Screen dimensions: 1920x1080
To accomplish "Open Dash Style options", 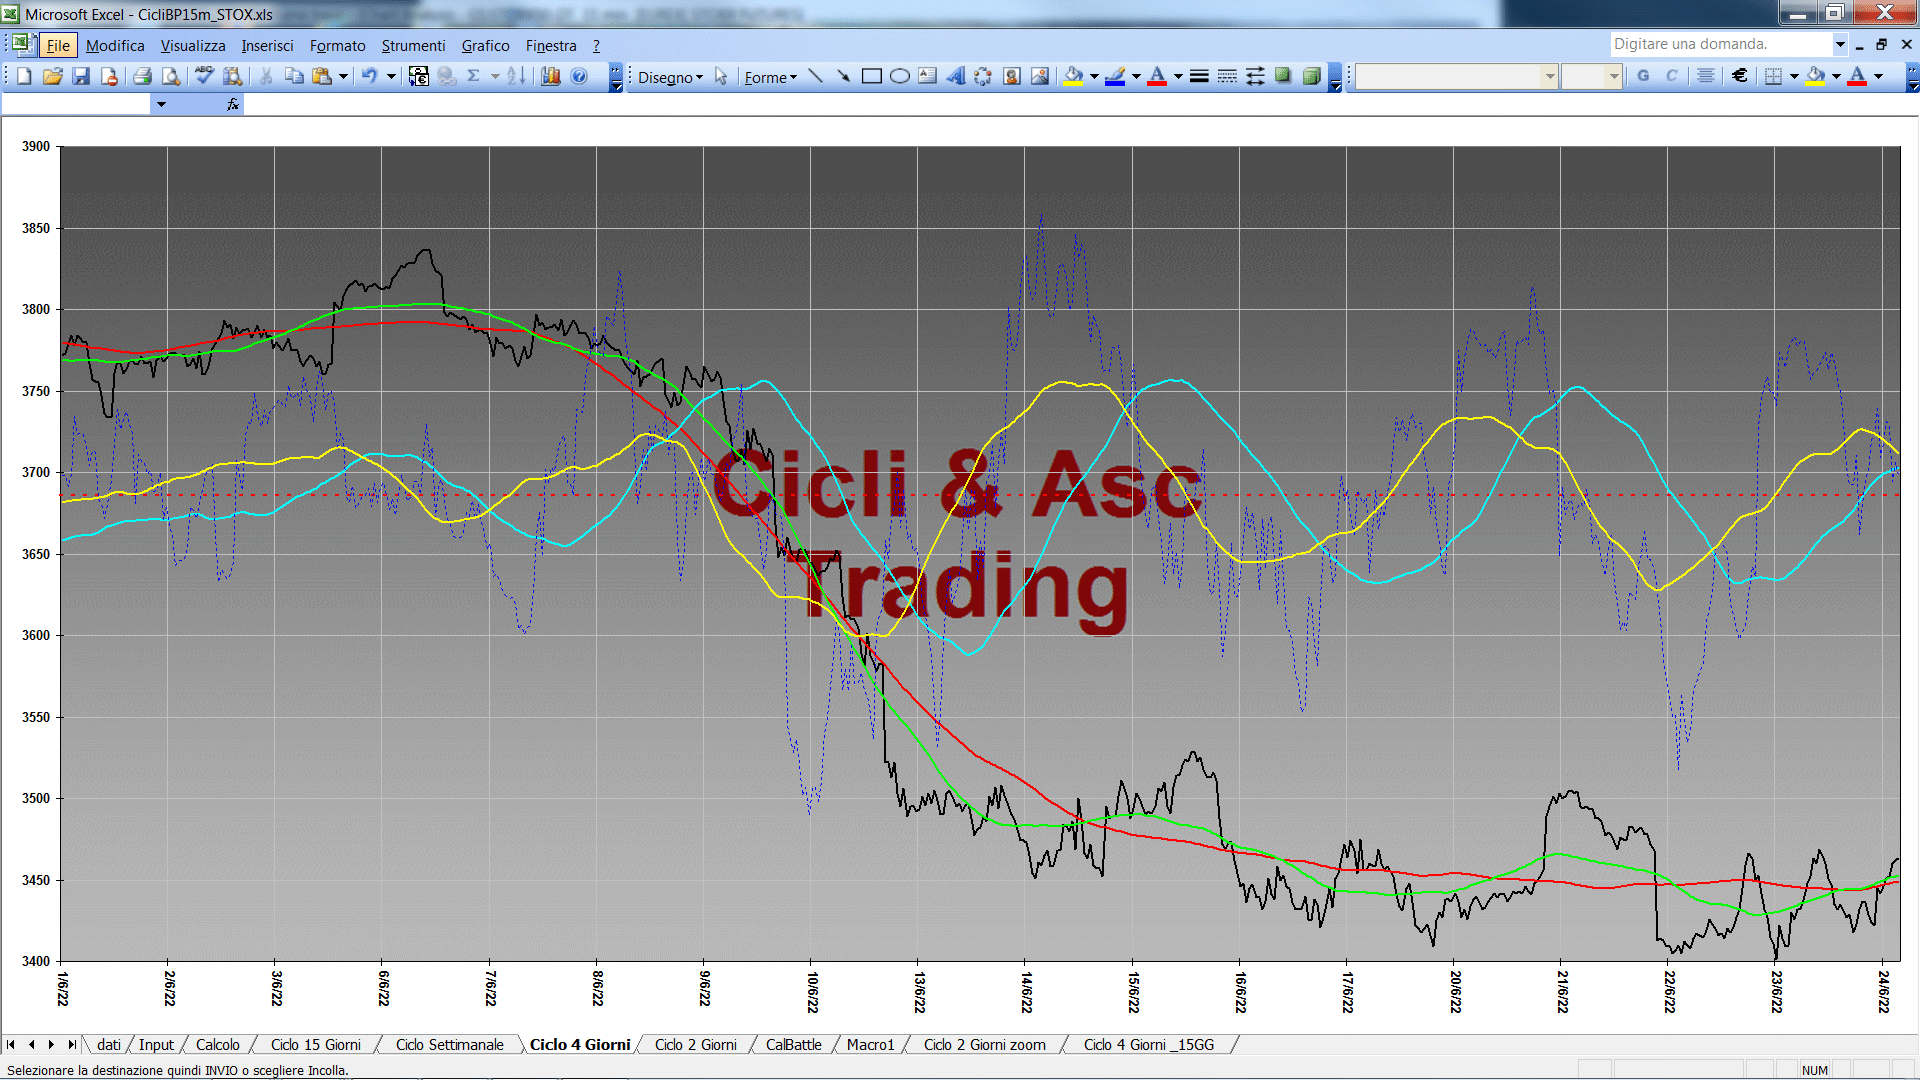I will 1227,77.
